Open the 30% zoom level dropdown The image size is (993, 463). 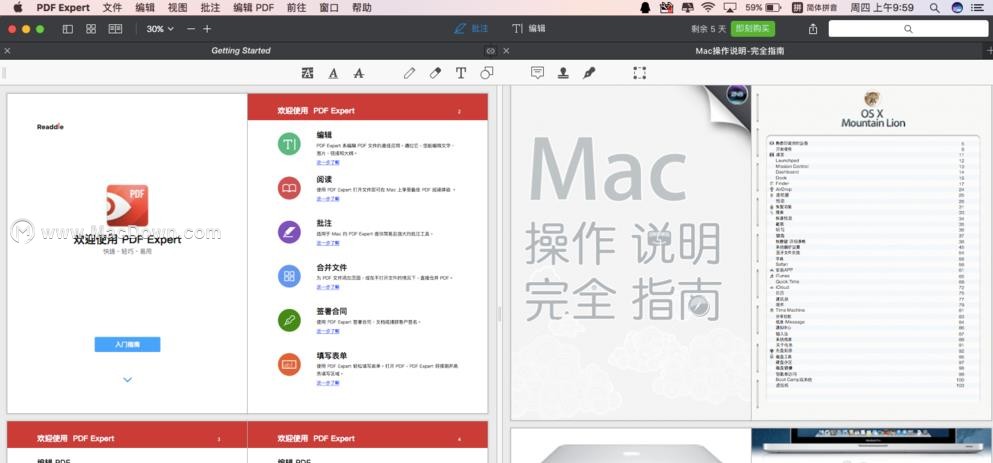(x=160, y=29)
